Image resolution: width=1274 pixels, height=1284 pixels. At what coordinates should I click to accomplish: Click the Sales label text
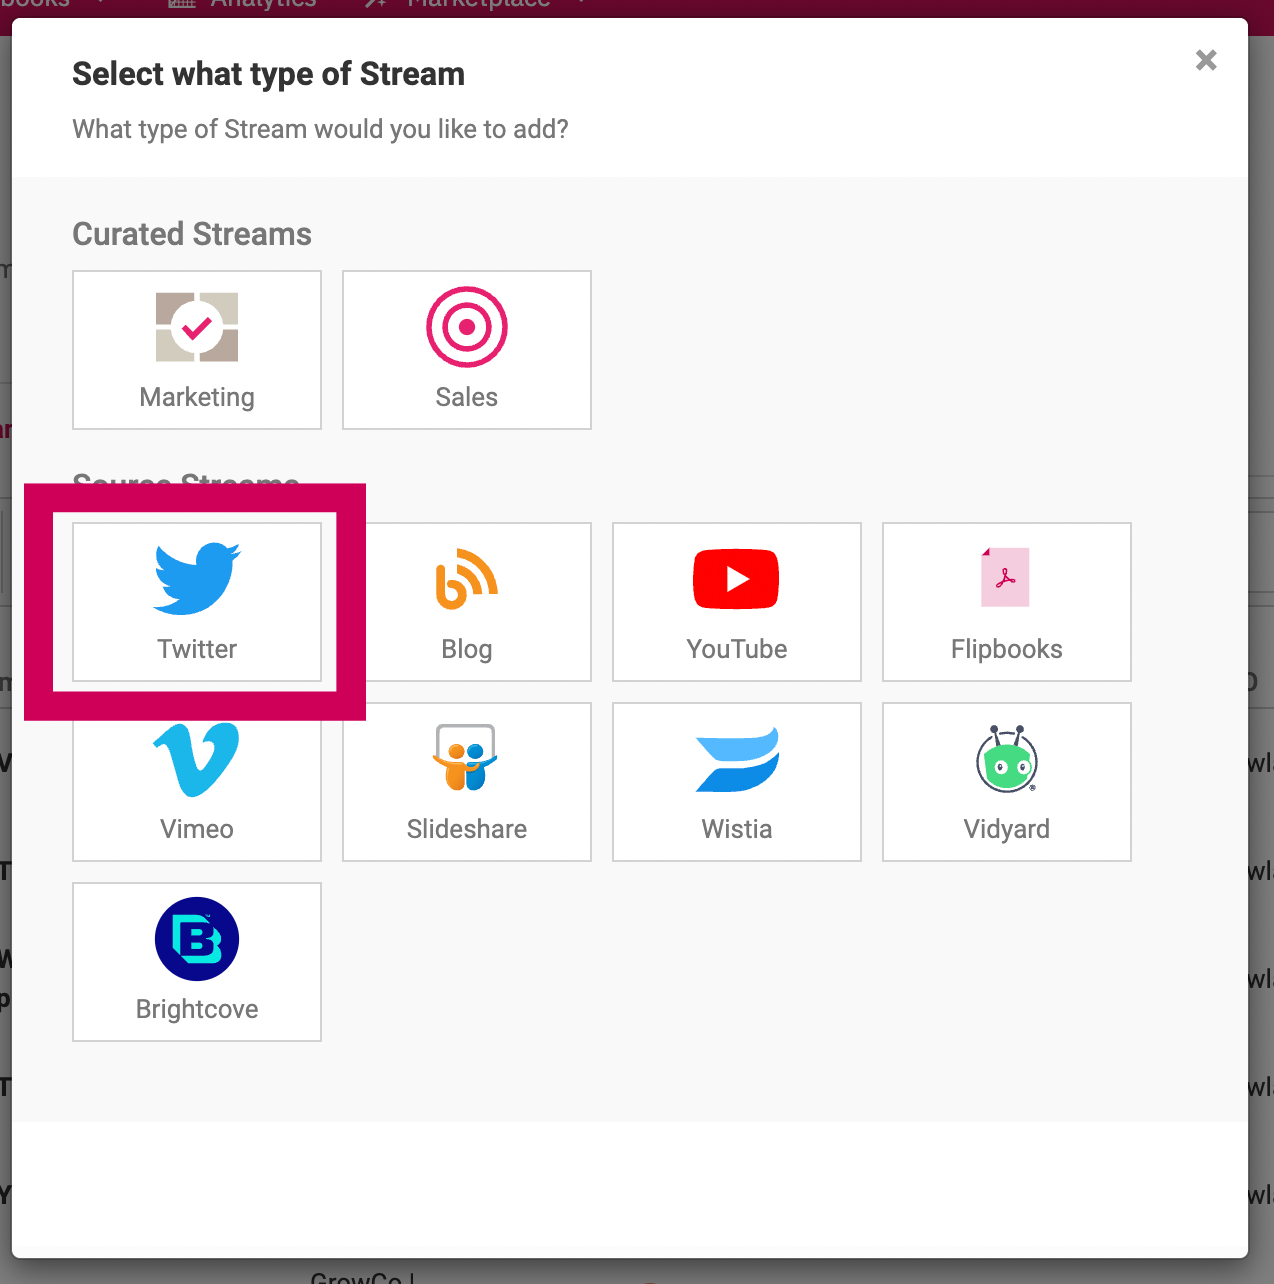click(x=467, y=397)
